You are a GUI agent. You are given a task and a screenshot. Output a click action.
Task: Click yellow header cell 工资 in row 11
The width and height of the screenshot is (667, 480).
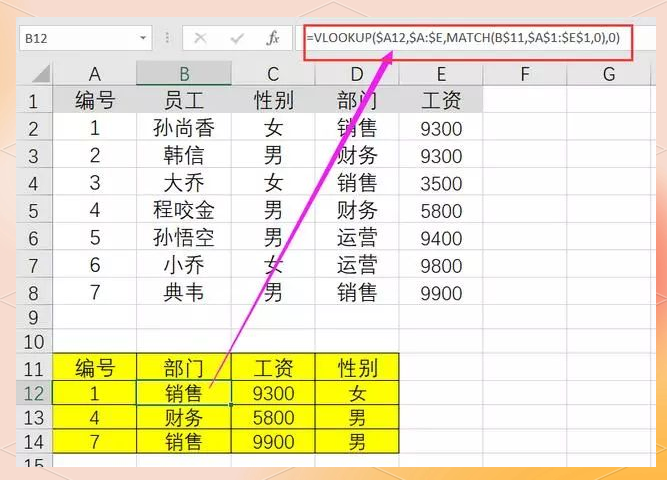(273, 368)
